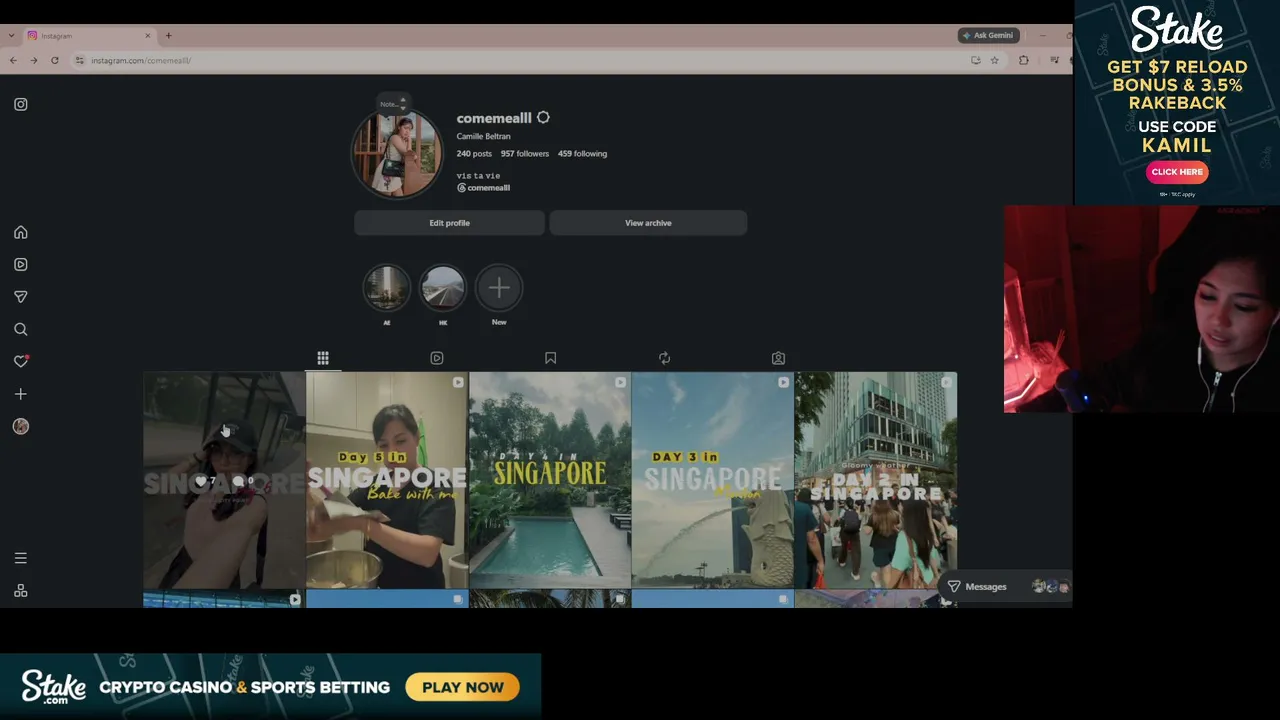Open the Day 3 in Singapore post

pyautogui.click(x=713, y=481)
